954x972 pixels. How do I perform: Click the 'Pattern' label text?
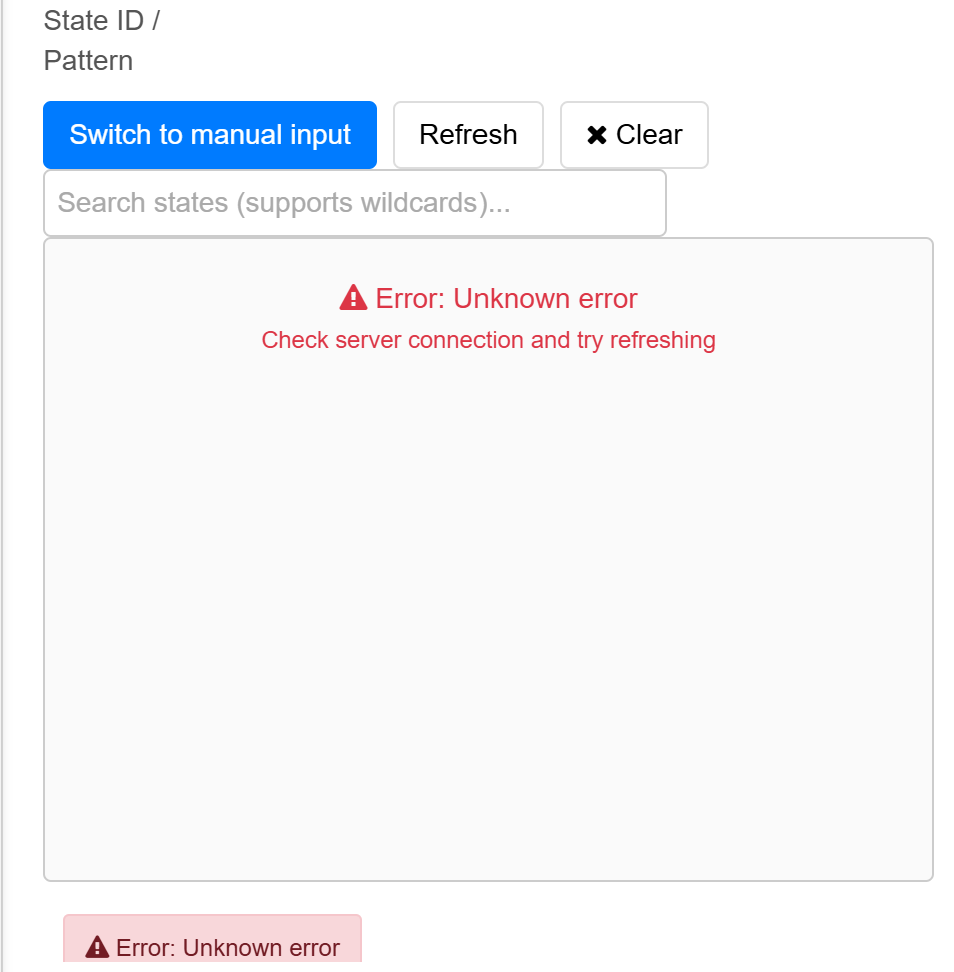(88, 61)
